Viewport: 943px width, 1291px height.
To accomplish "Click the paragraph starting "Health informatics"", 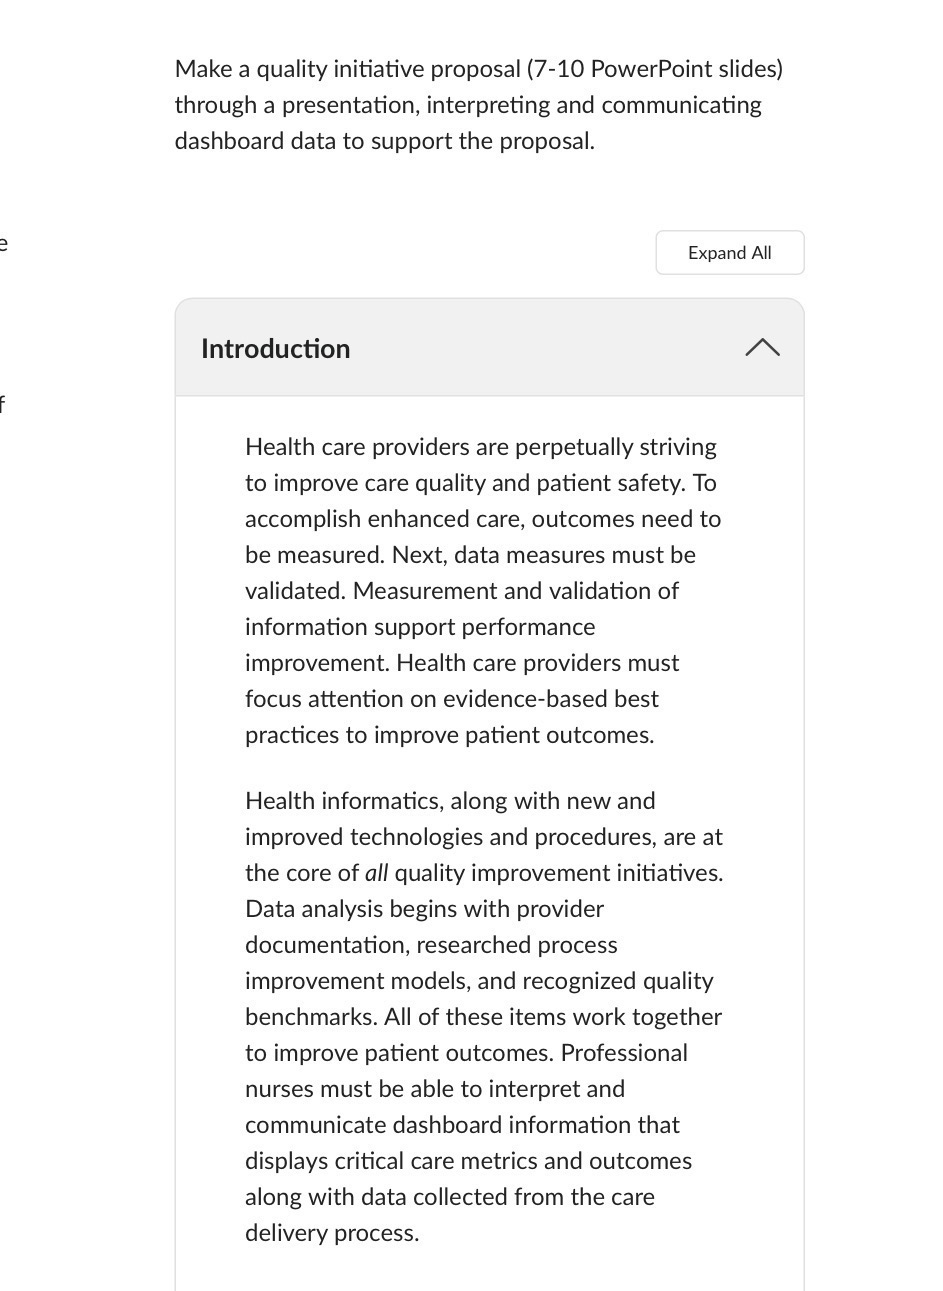I will [484, 1017].
